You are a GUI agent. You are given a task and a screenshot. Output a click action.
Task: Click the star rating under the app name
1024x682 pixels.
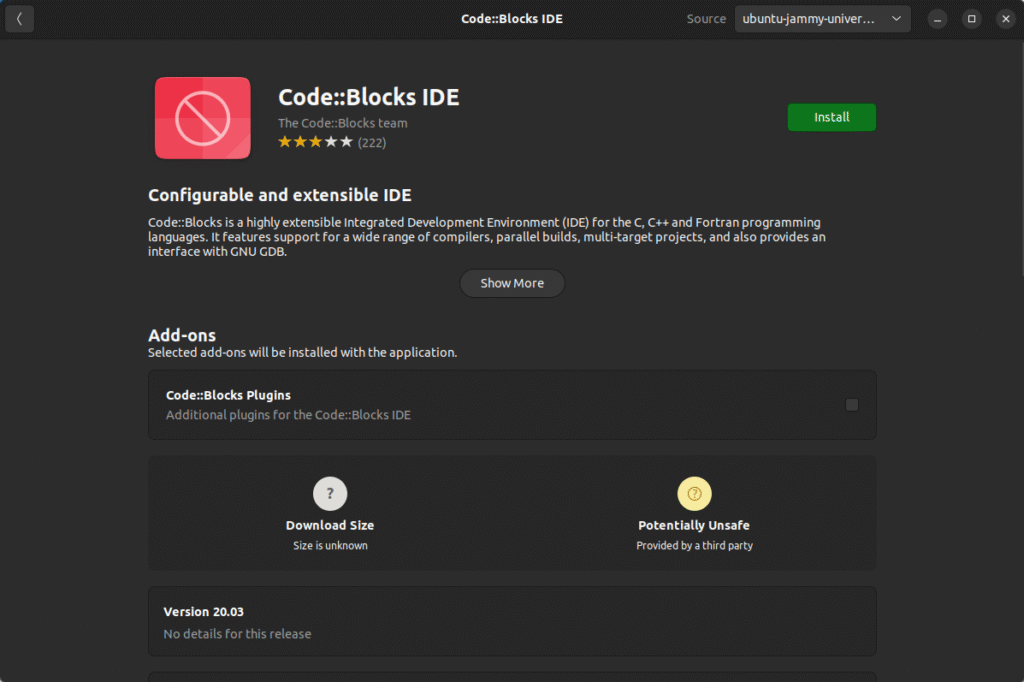point(315,143)
